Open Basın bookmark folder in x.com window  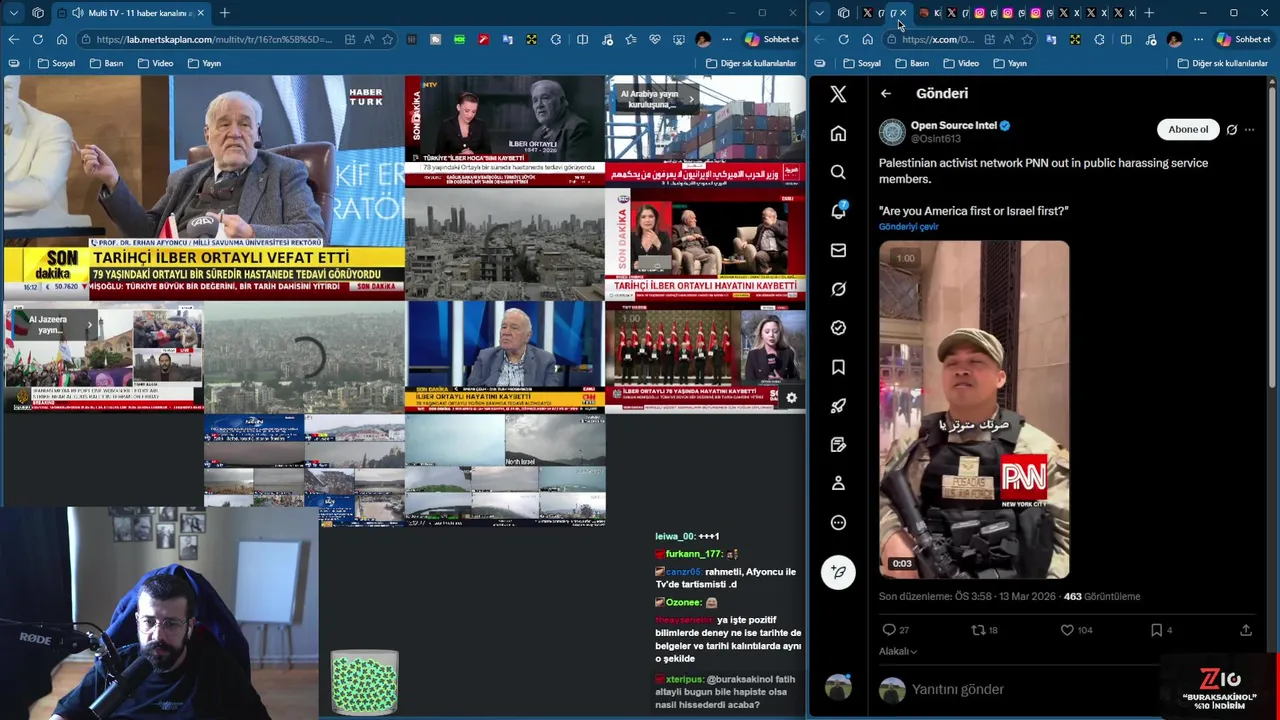[x=911, y=63]
